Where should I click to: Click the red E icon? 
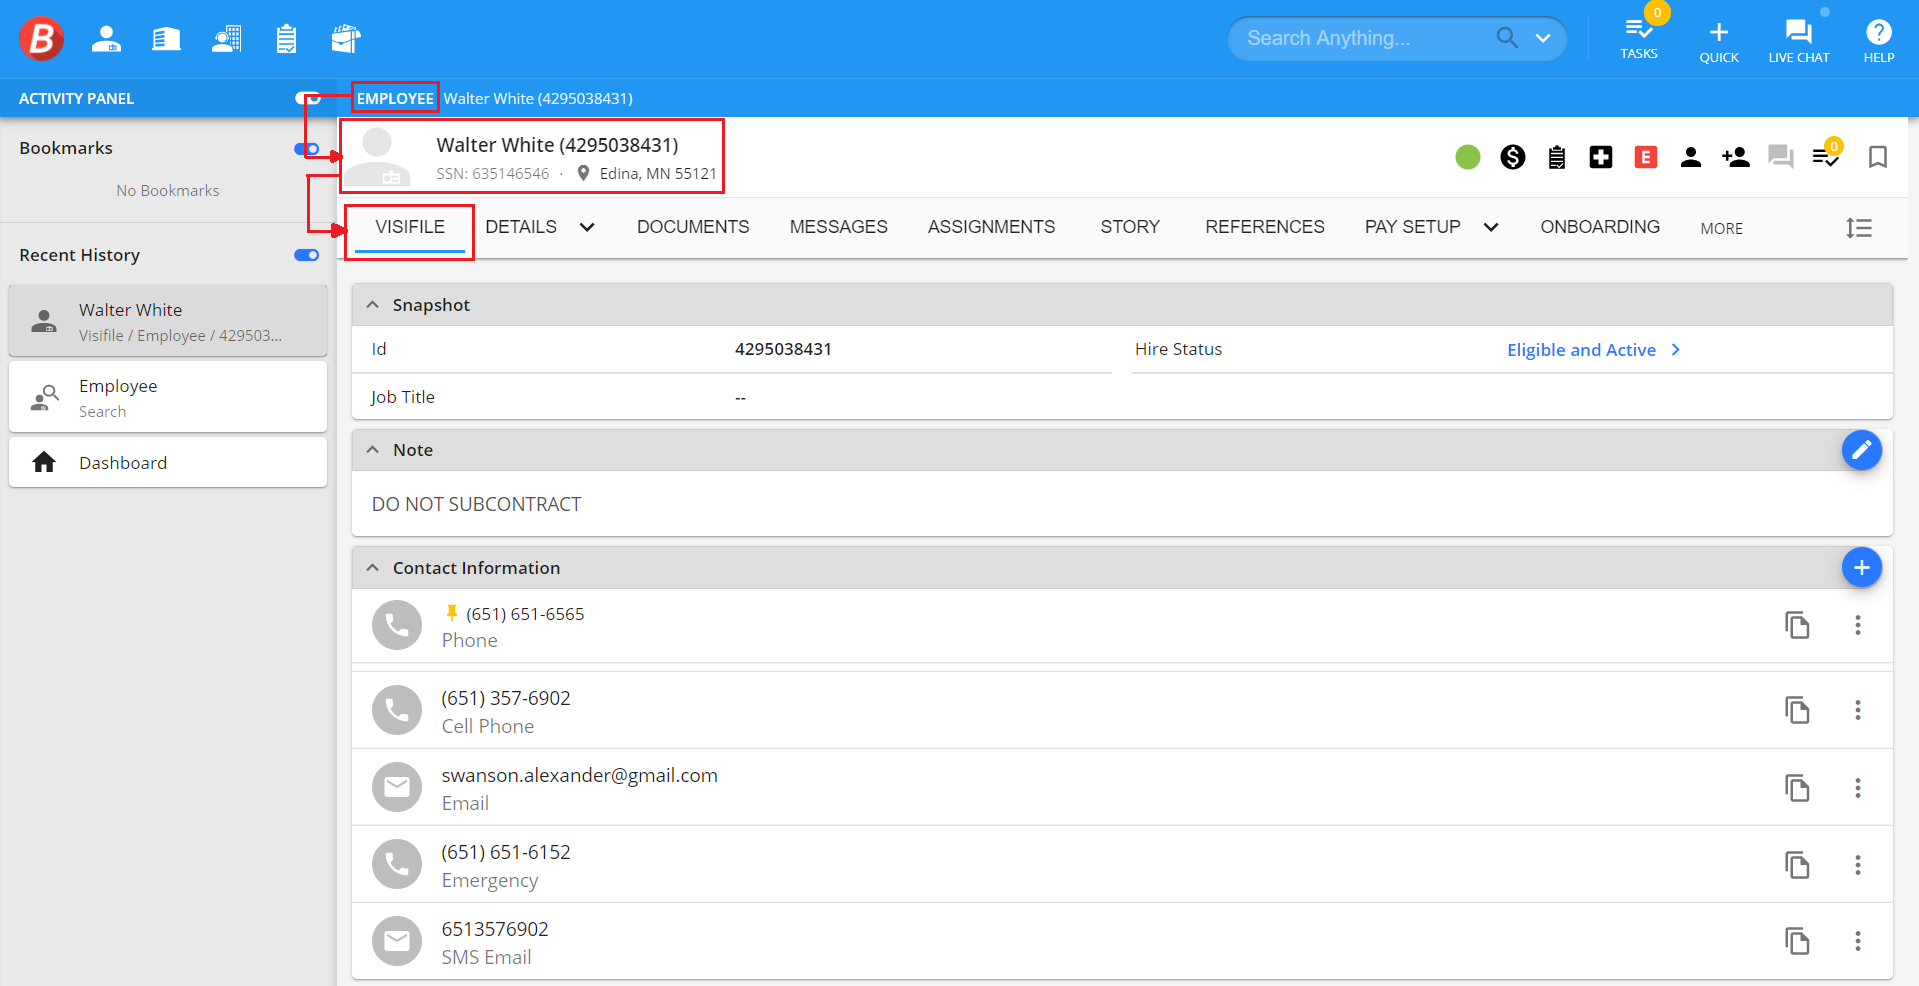coord(1646,157)
